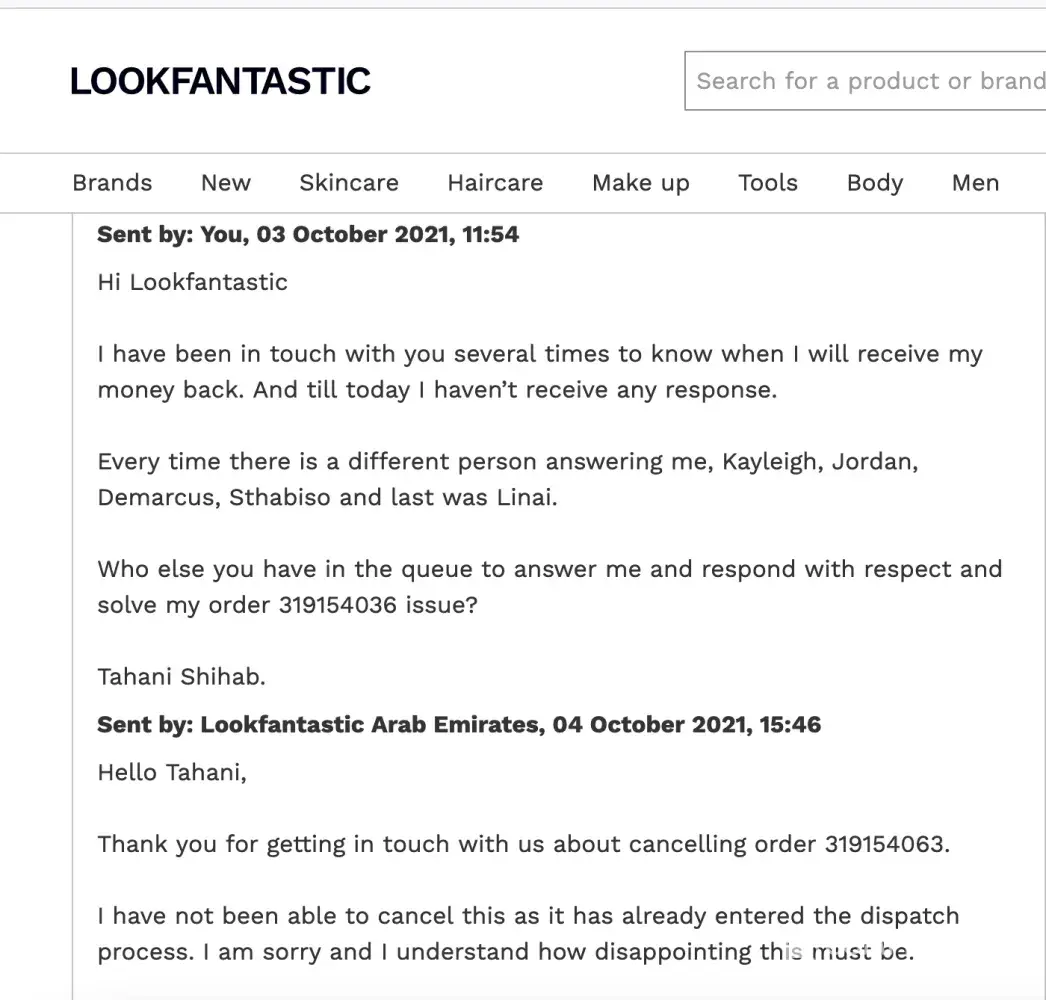Click the 'Tahani Shihab.' signature
This screenshot has width=1046, height=1000.
pyautogui.click(x=181, y=677)
